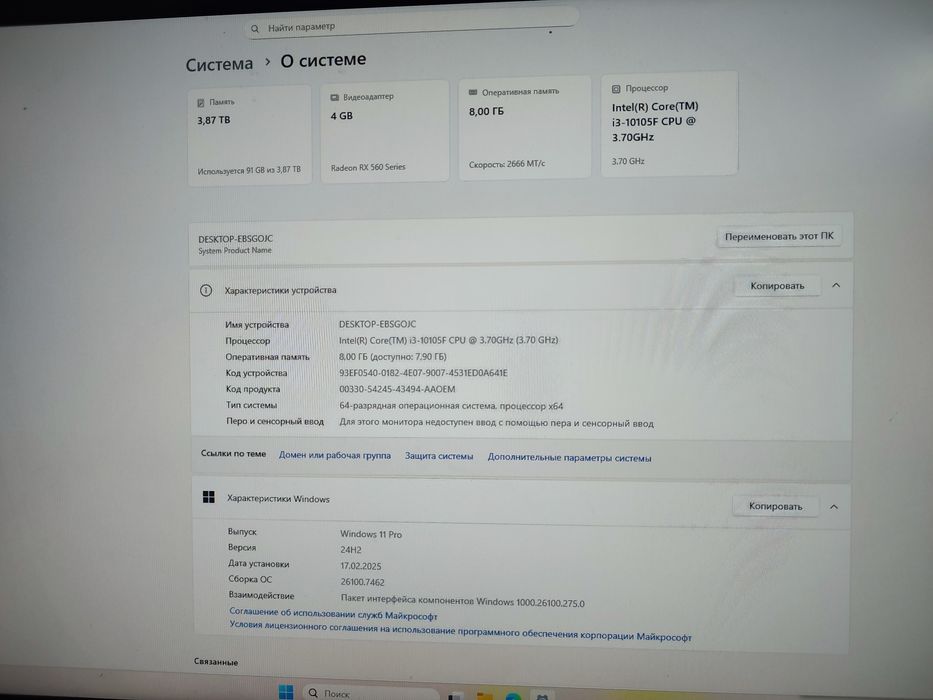Collapse Характеристики Windows section chevron

[x=834, y=507]
